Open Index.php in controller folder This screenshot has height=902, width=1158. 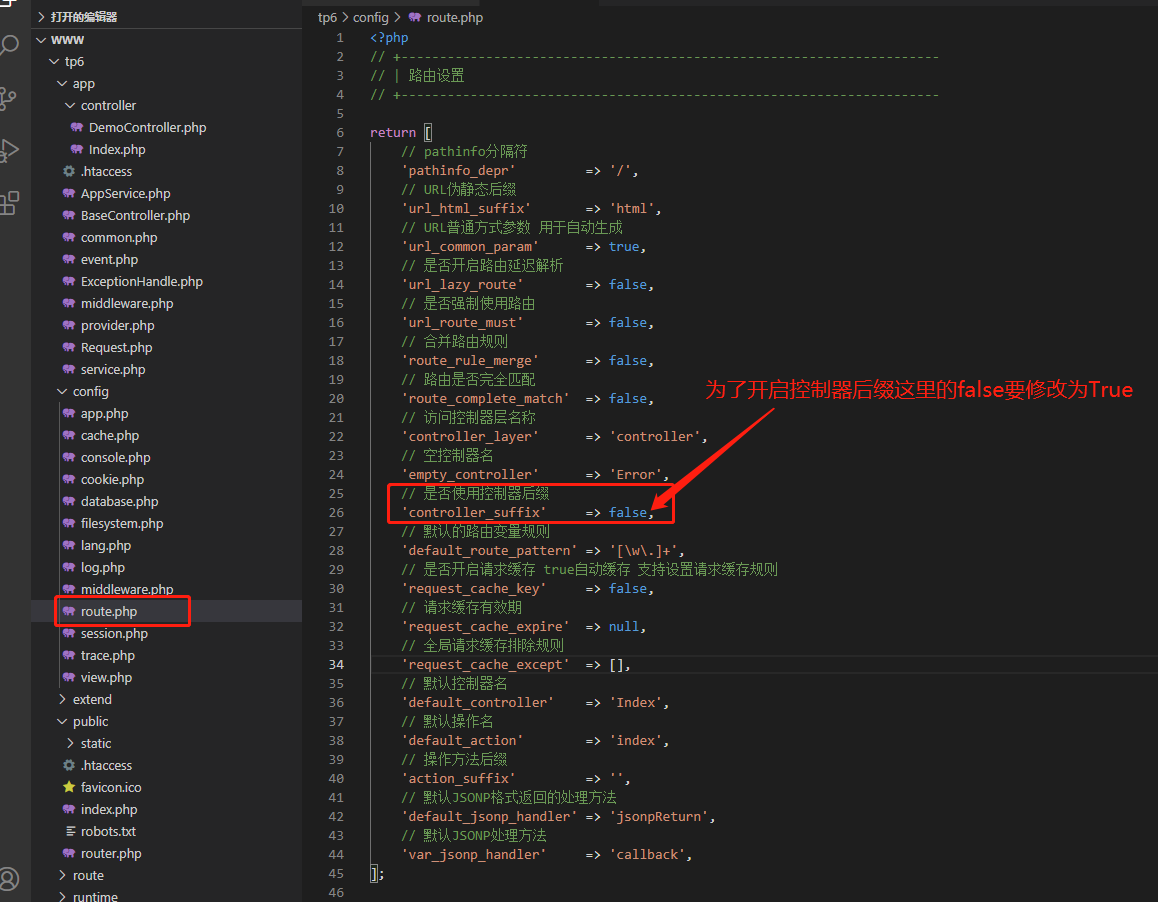coord(117,149)
